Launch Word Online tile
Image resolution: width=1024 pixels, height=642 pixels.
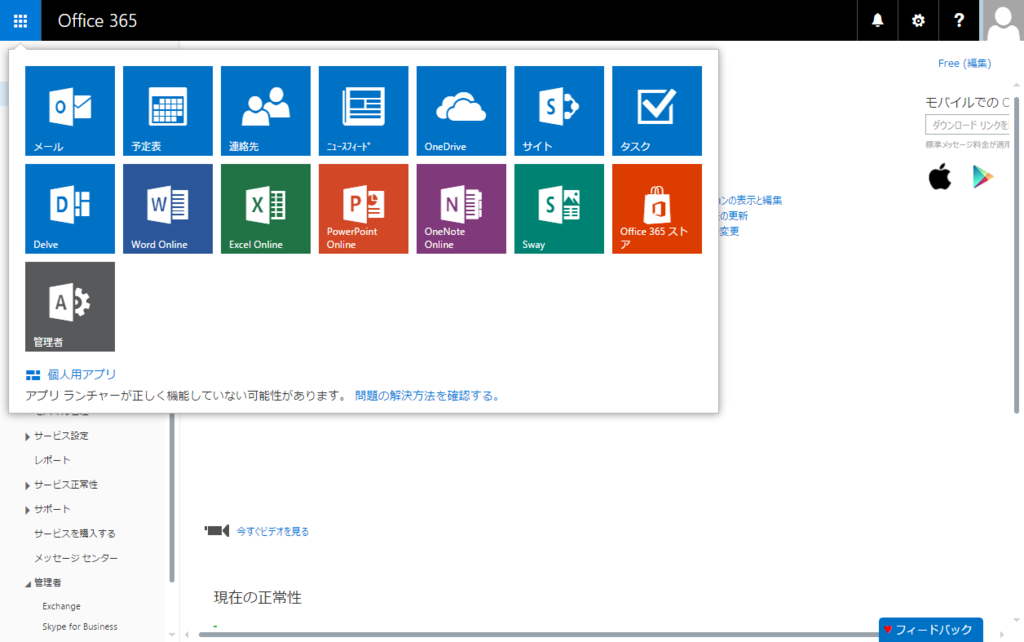pyautogui.click(x=168, y=208)
